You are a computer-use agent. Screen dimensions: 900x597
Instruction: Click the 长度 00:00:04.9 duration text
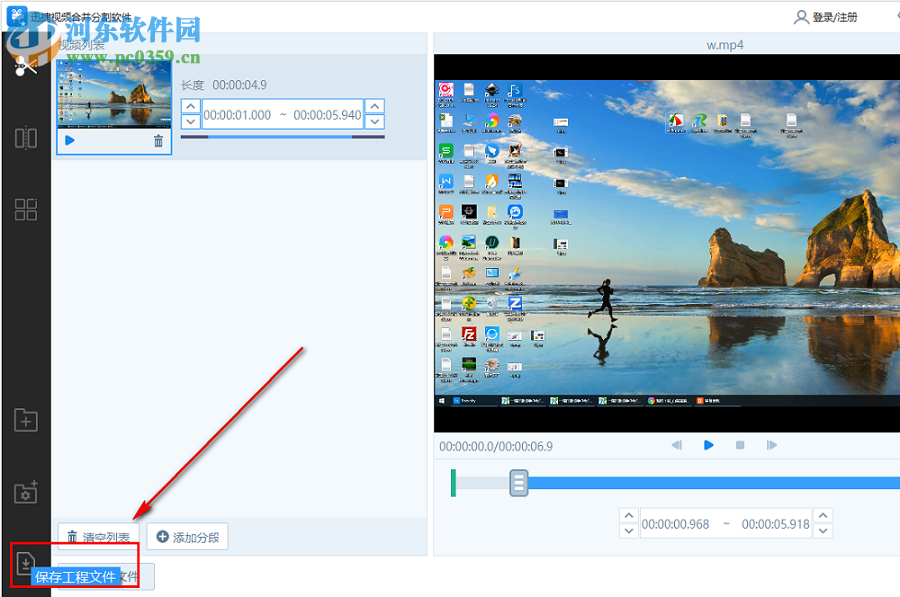pos(224,85)
